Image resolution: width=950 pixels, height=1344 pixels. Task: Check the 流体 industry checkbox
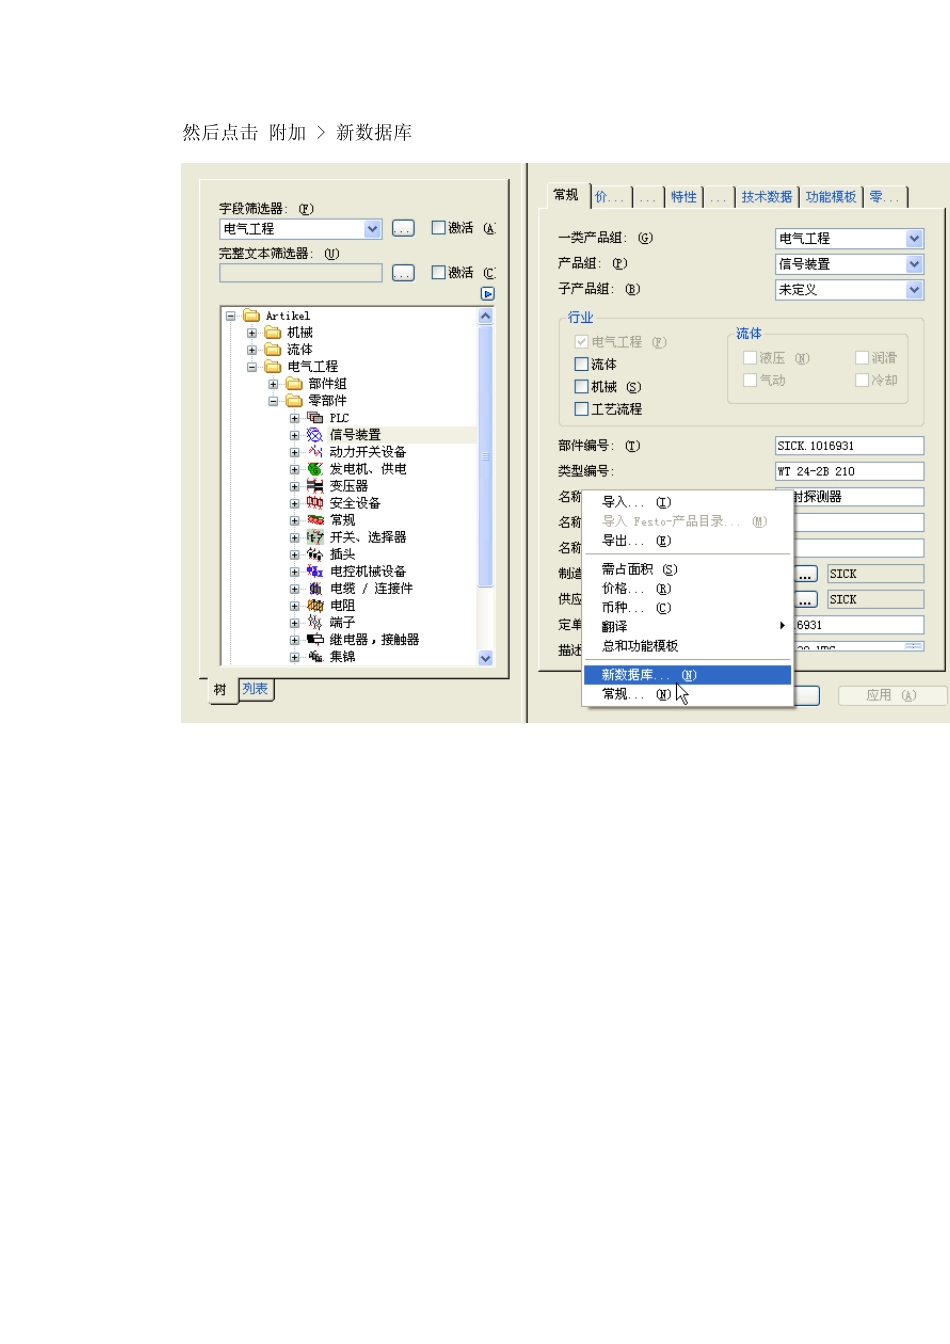click(581, 364)
